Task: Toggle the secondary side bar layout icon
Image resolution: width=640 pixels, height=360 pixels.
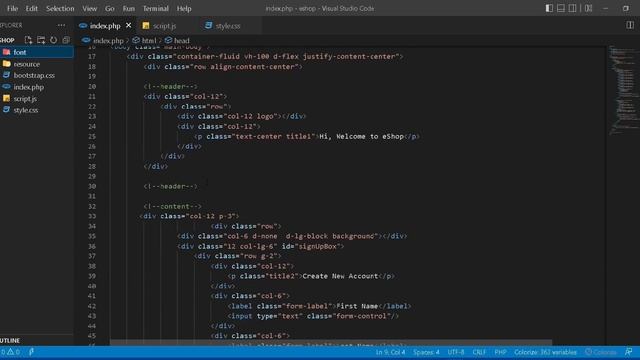Action: tap(572, 8)
